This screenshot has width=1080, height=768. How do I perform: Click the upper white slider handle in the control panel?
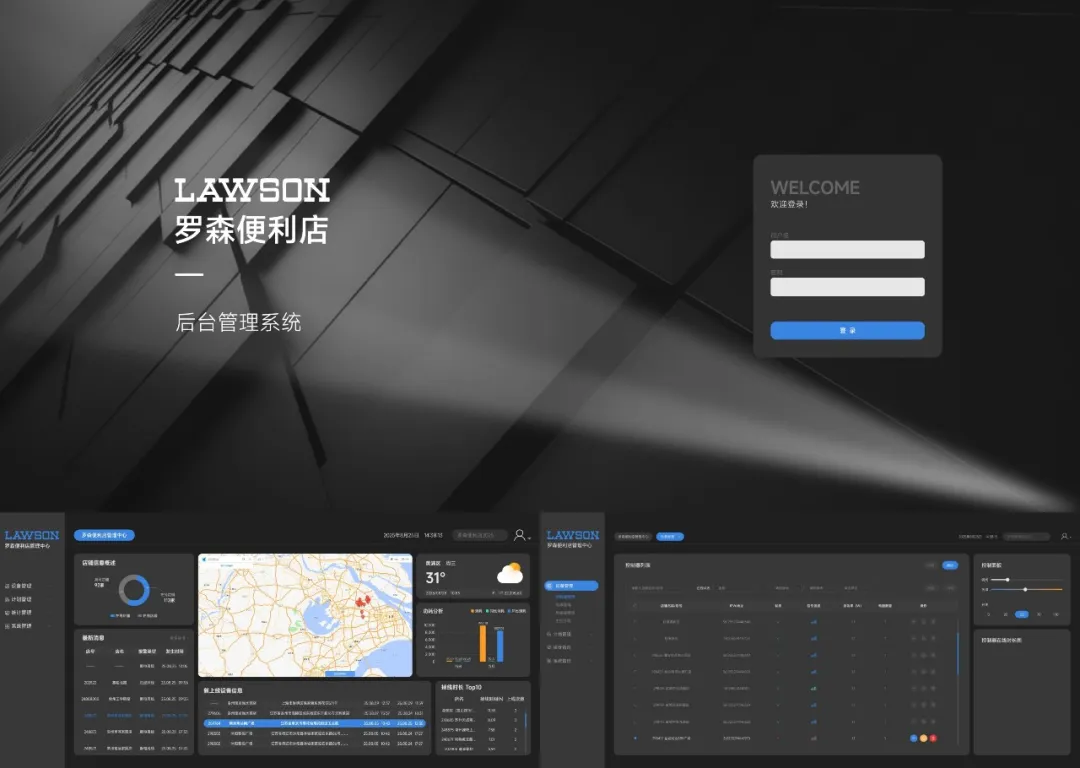[x=1007, y=580]
